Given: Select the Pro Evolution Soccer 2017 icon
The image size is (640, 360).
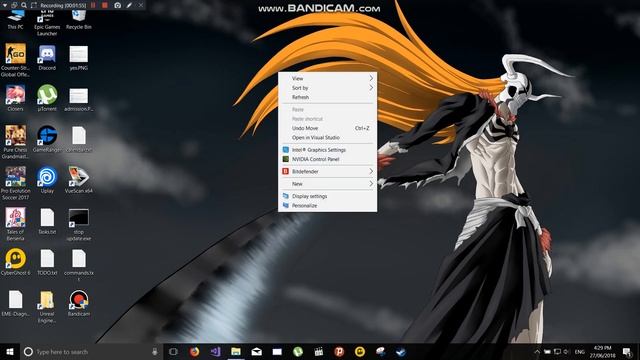Looking at the screenshot, I should [x=16, y=183].
